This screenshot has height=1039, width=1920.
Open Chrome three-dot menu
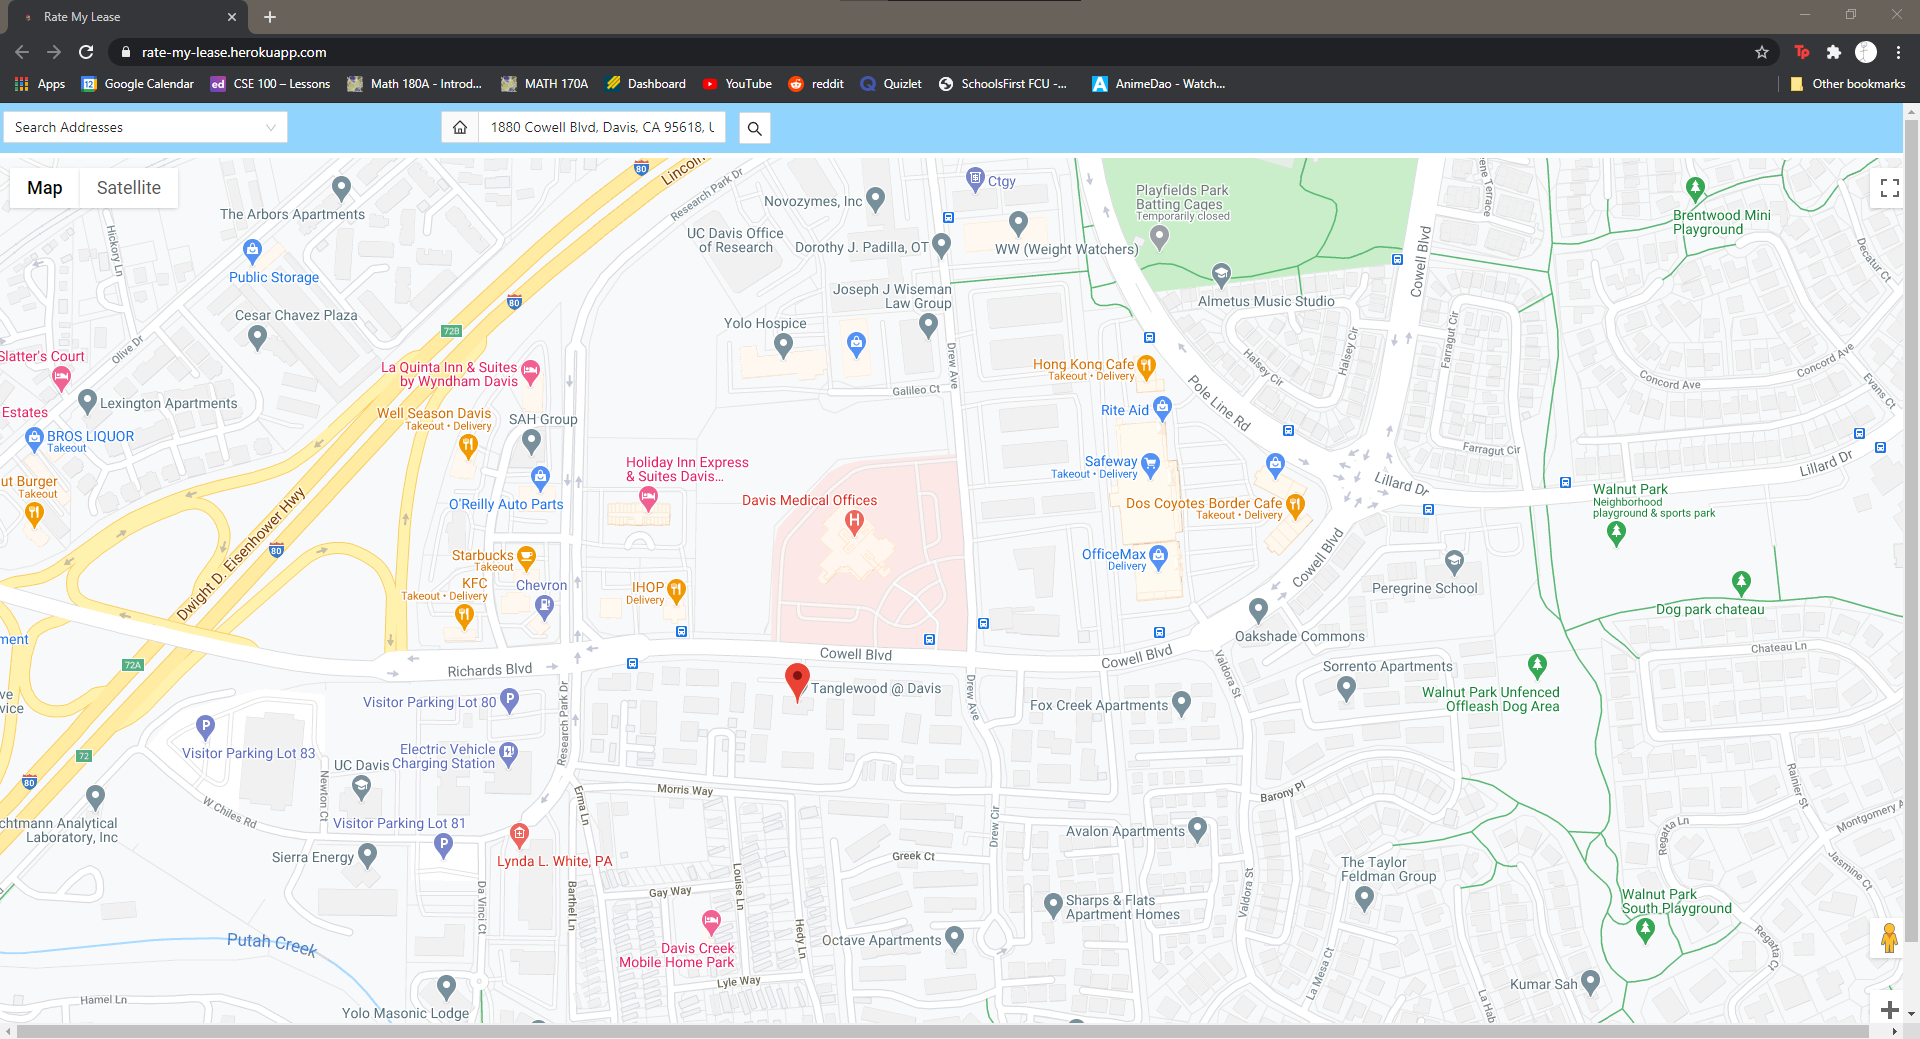coord(1898,52)
